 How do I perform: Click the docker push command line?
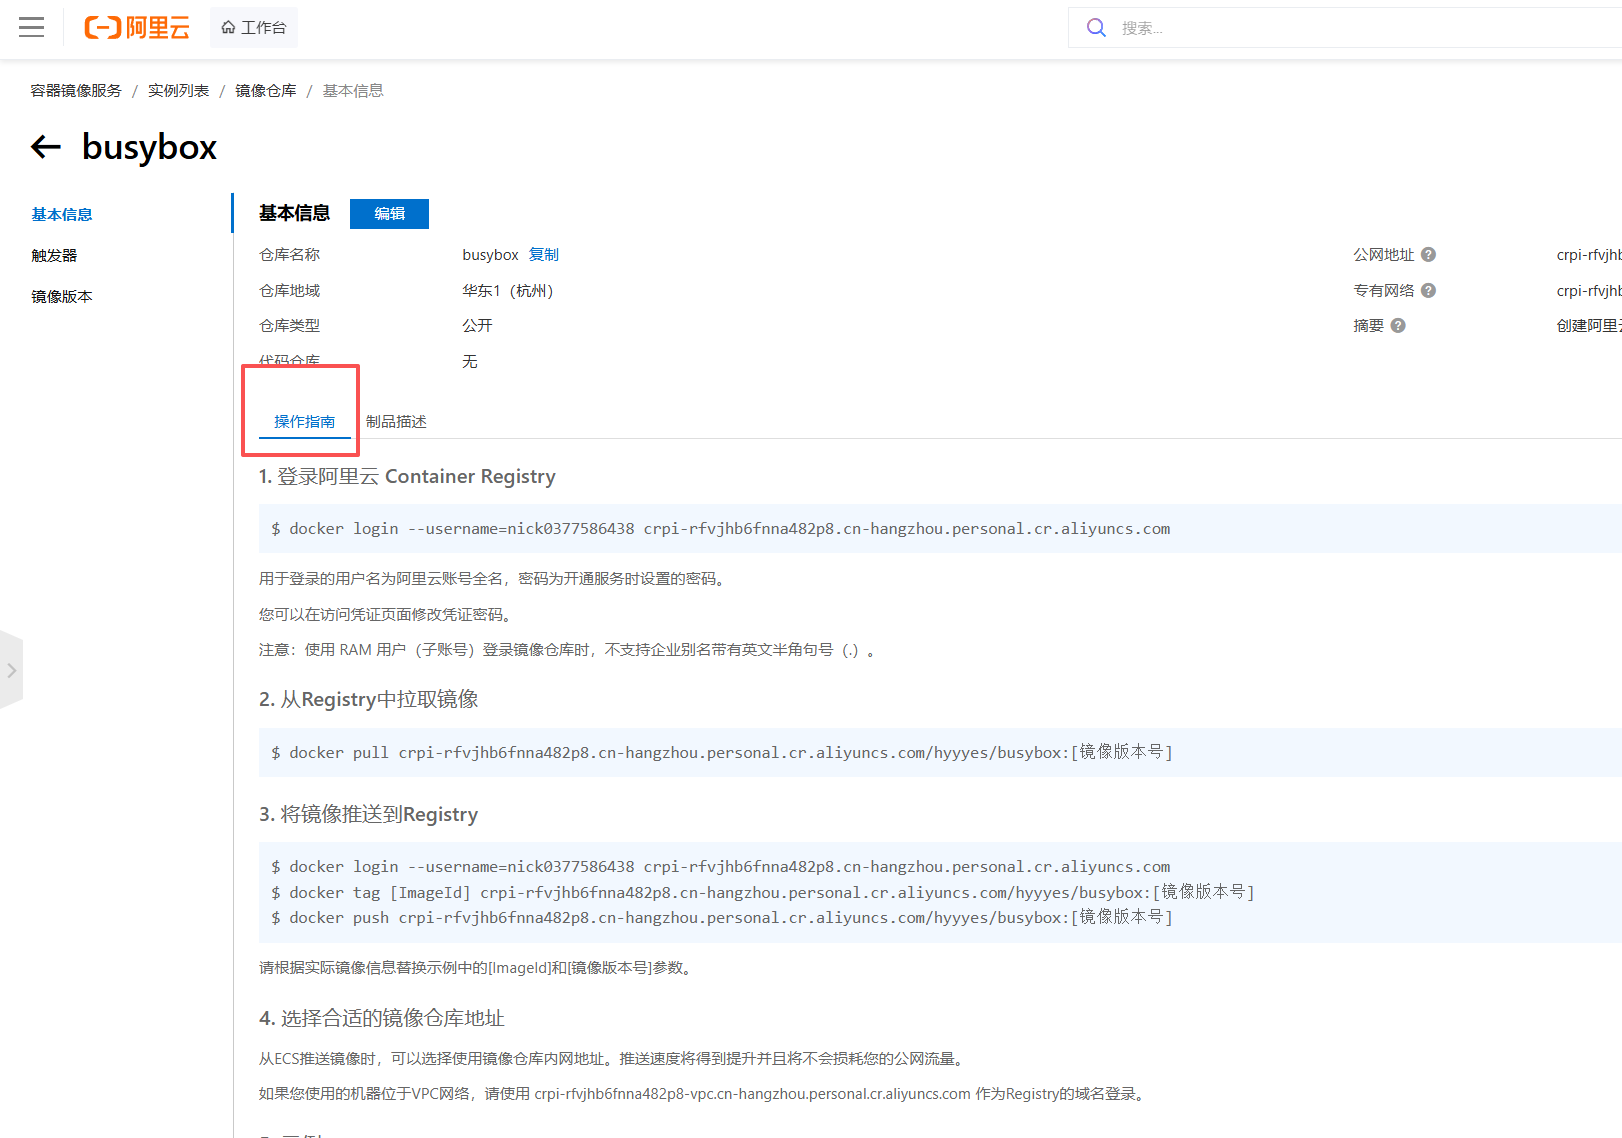click(x=721, y=917)
